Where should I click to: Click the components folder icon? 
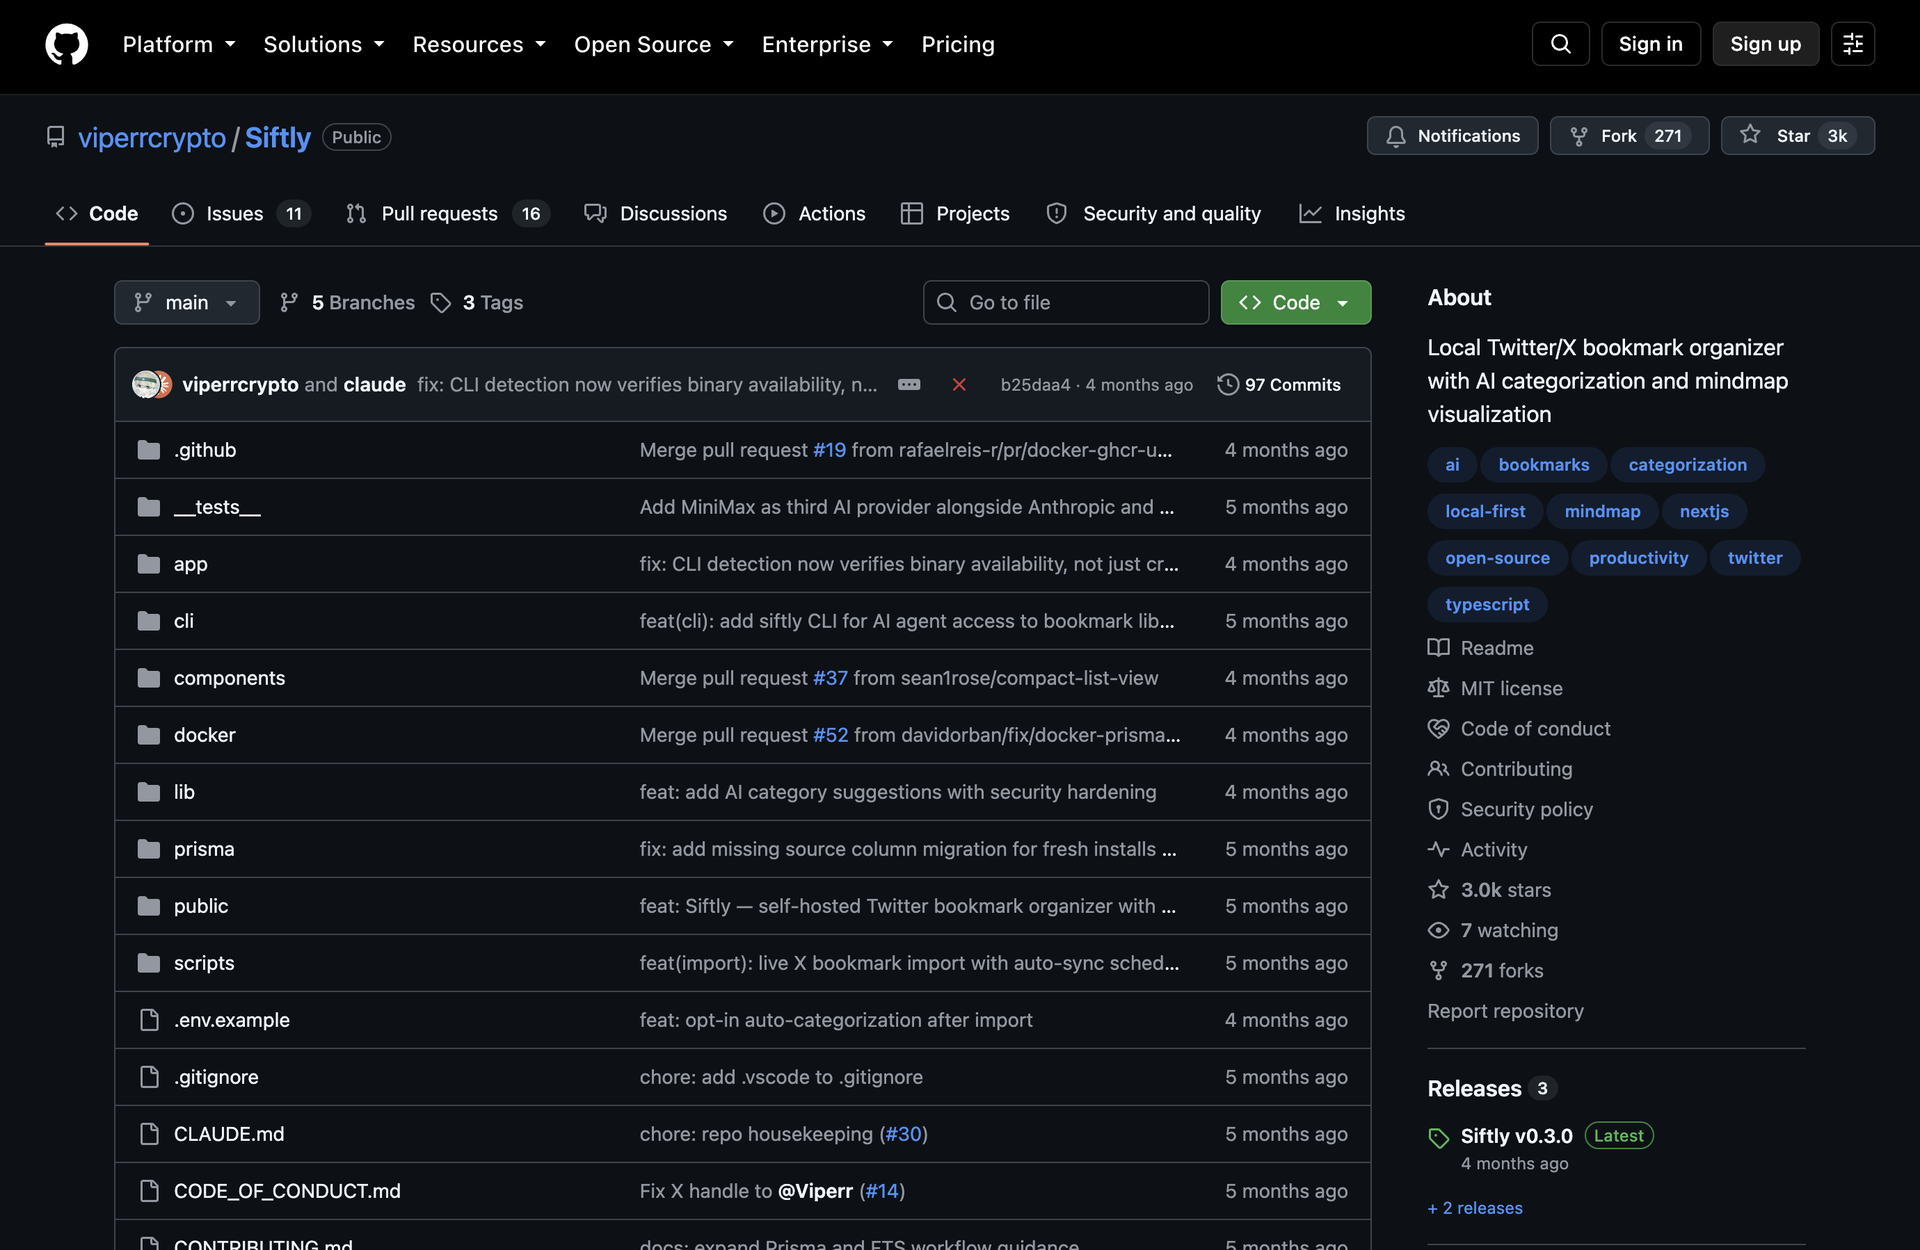[x=149, y=678]
